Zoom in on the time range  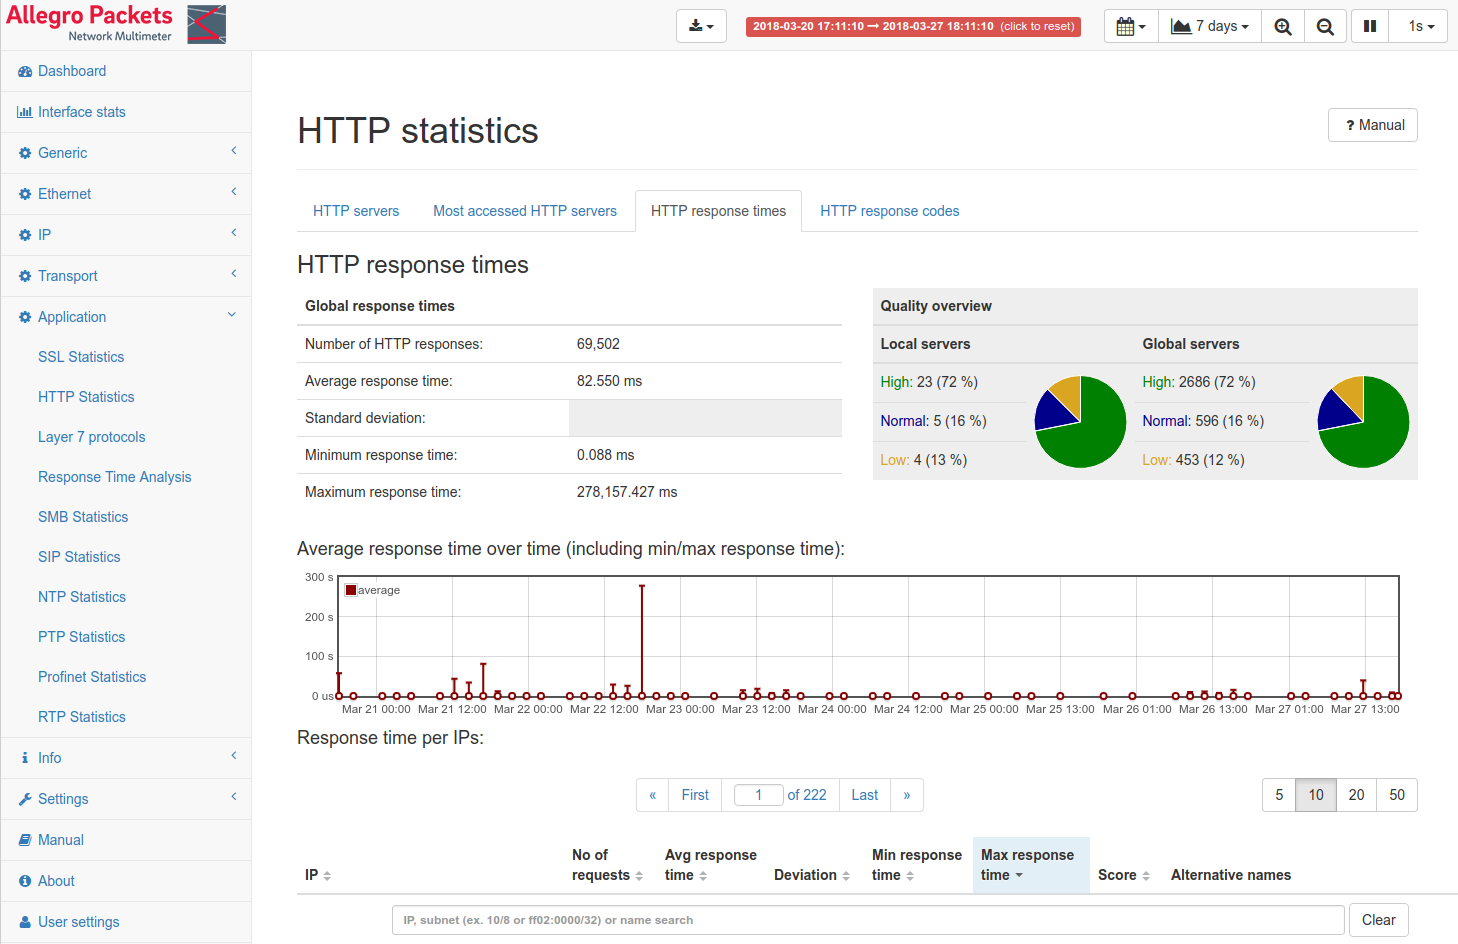1282,27
